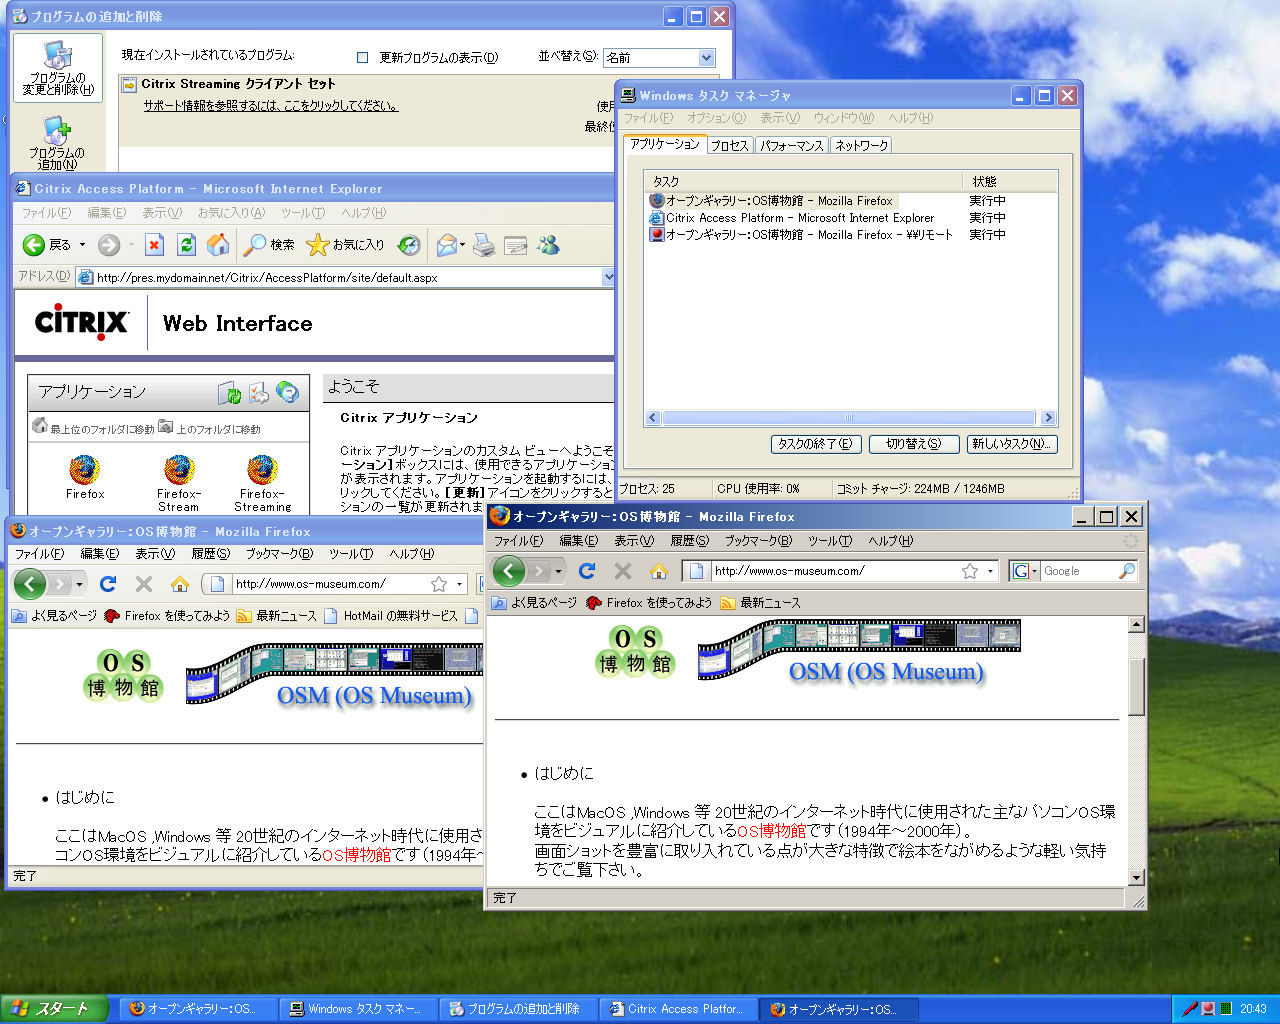This screenshot has width=1280, height=1024.
Task: Click the green Refresh icon in Internet Explorer
Action: click(x=186, y=245)
